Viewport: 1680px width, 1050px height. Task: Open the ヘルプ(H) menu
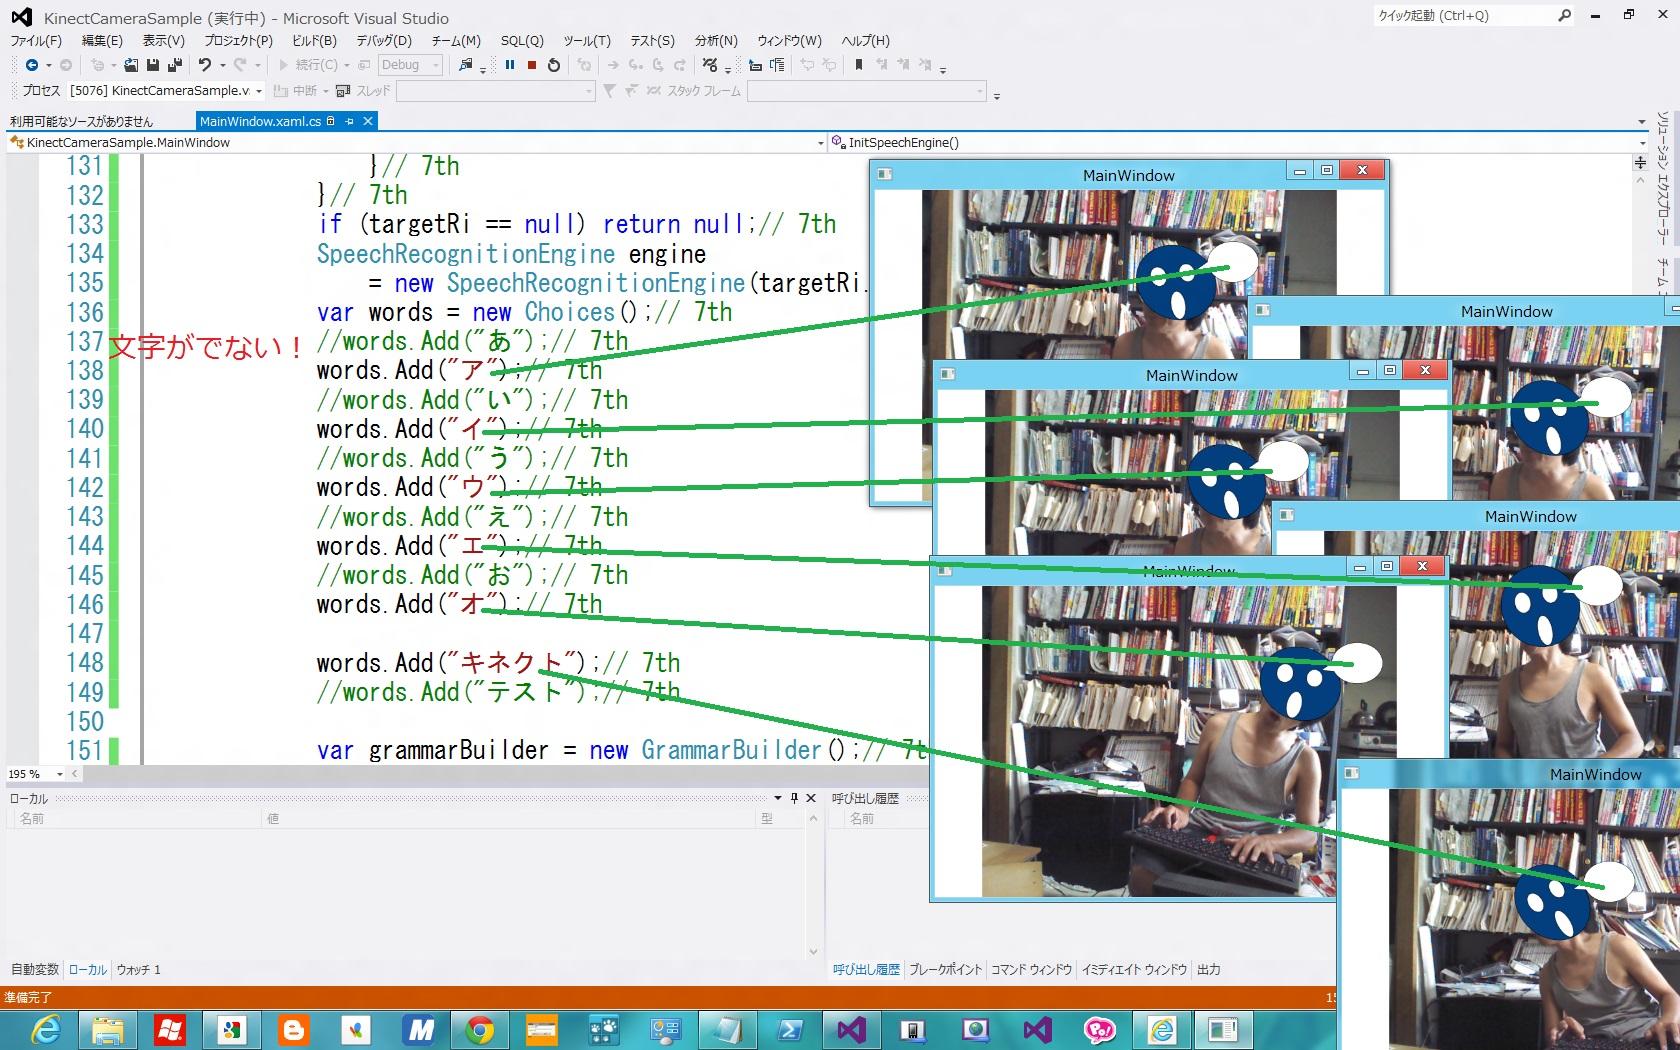(x=865, y=40)
